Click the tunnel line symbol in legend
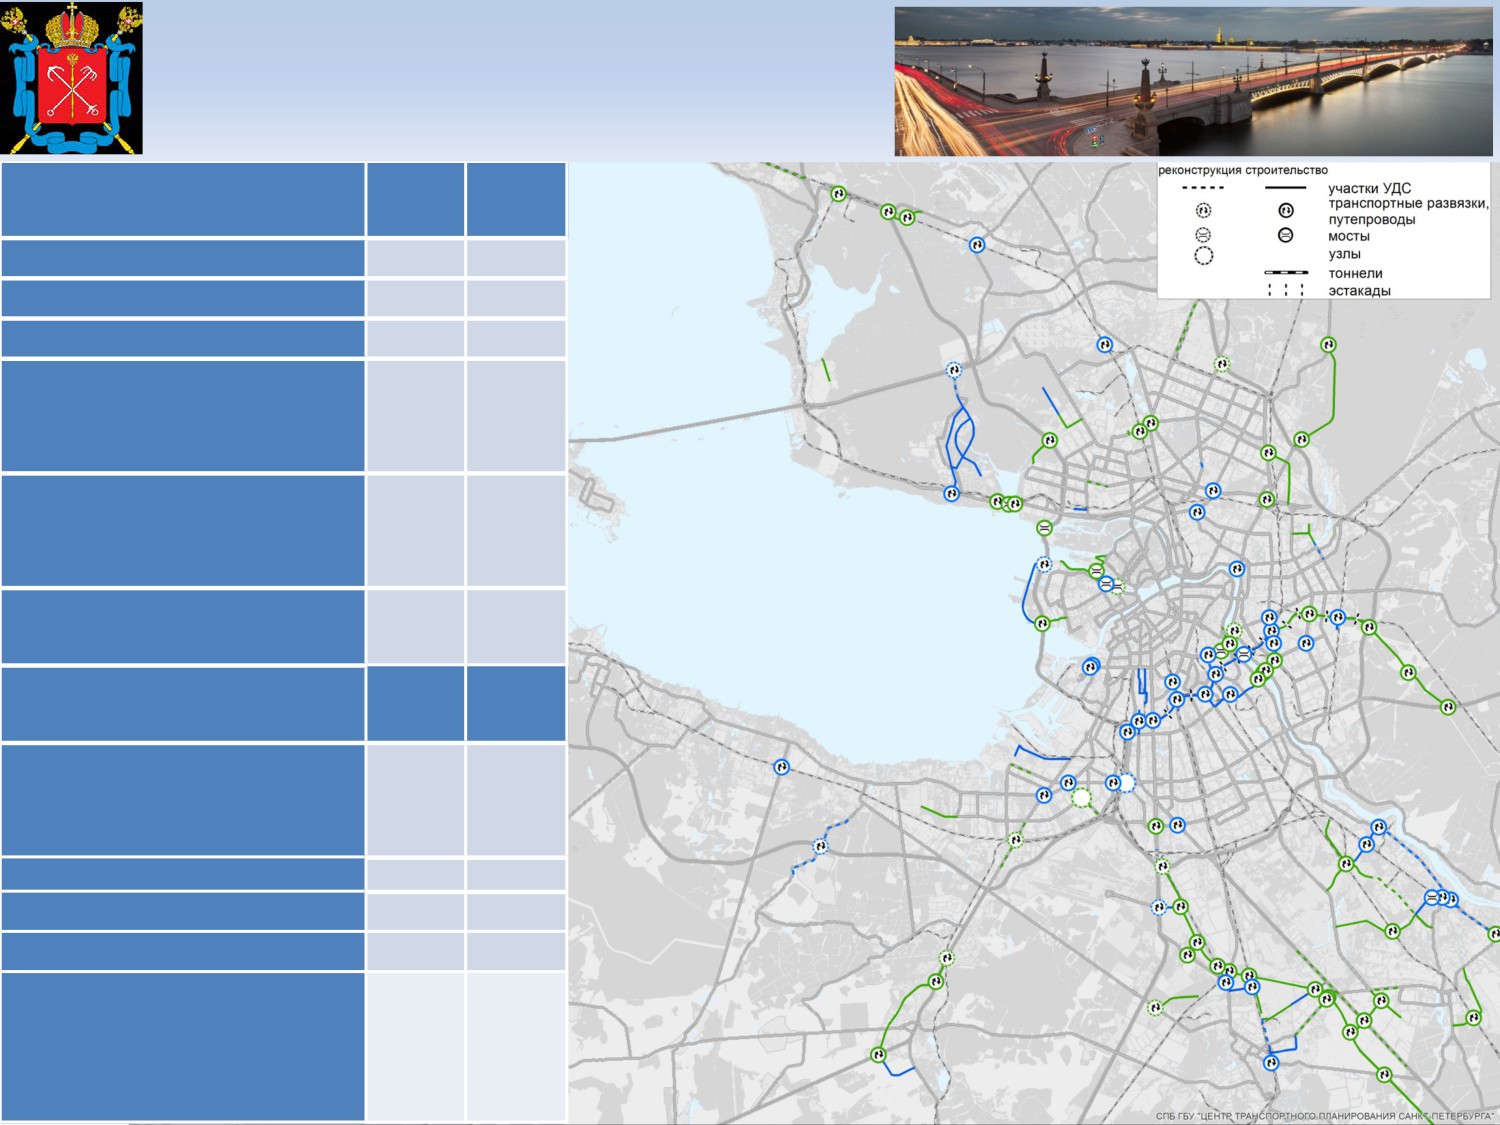The width and height of the screenshot is (1500, 1125). click(1286, 272)
